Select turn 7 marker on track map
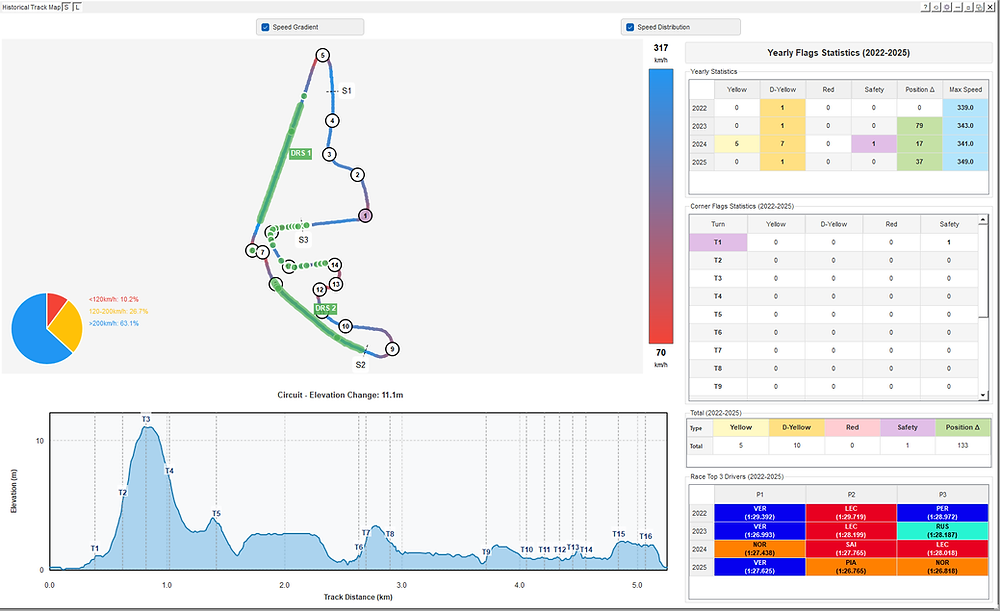1000x611 pixels. pos(262,253)
